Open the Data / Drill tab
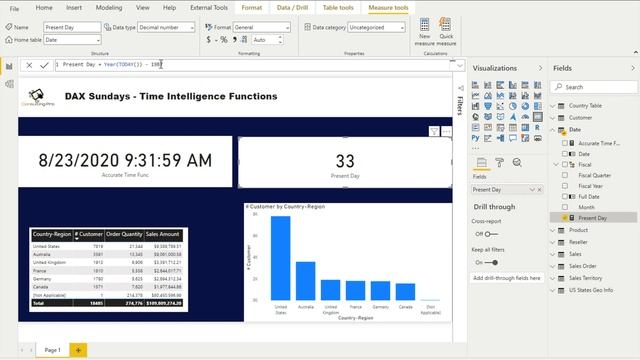Viewport: 640px width, 360px height. (292, 8)
